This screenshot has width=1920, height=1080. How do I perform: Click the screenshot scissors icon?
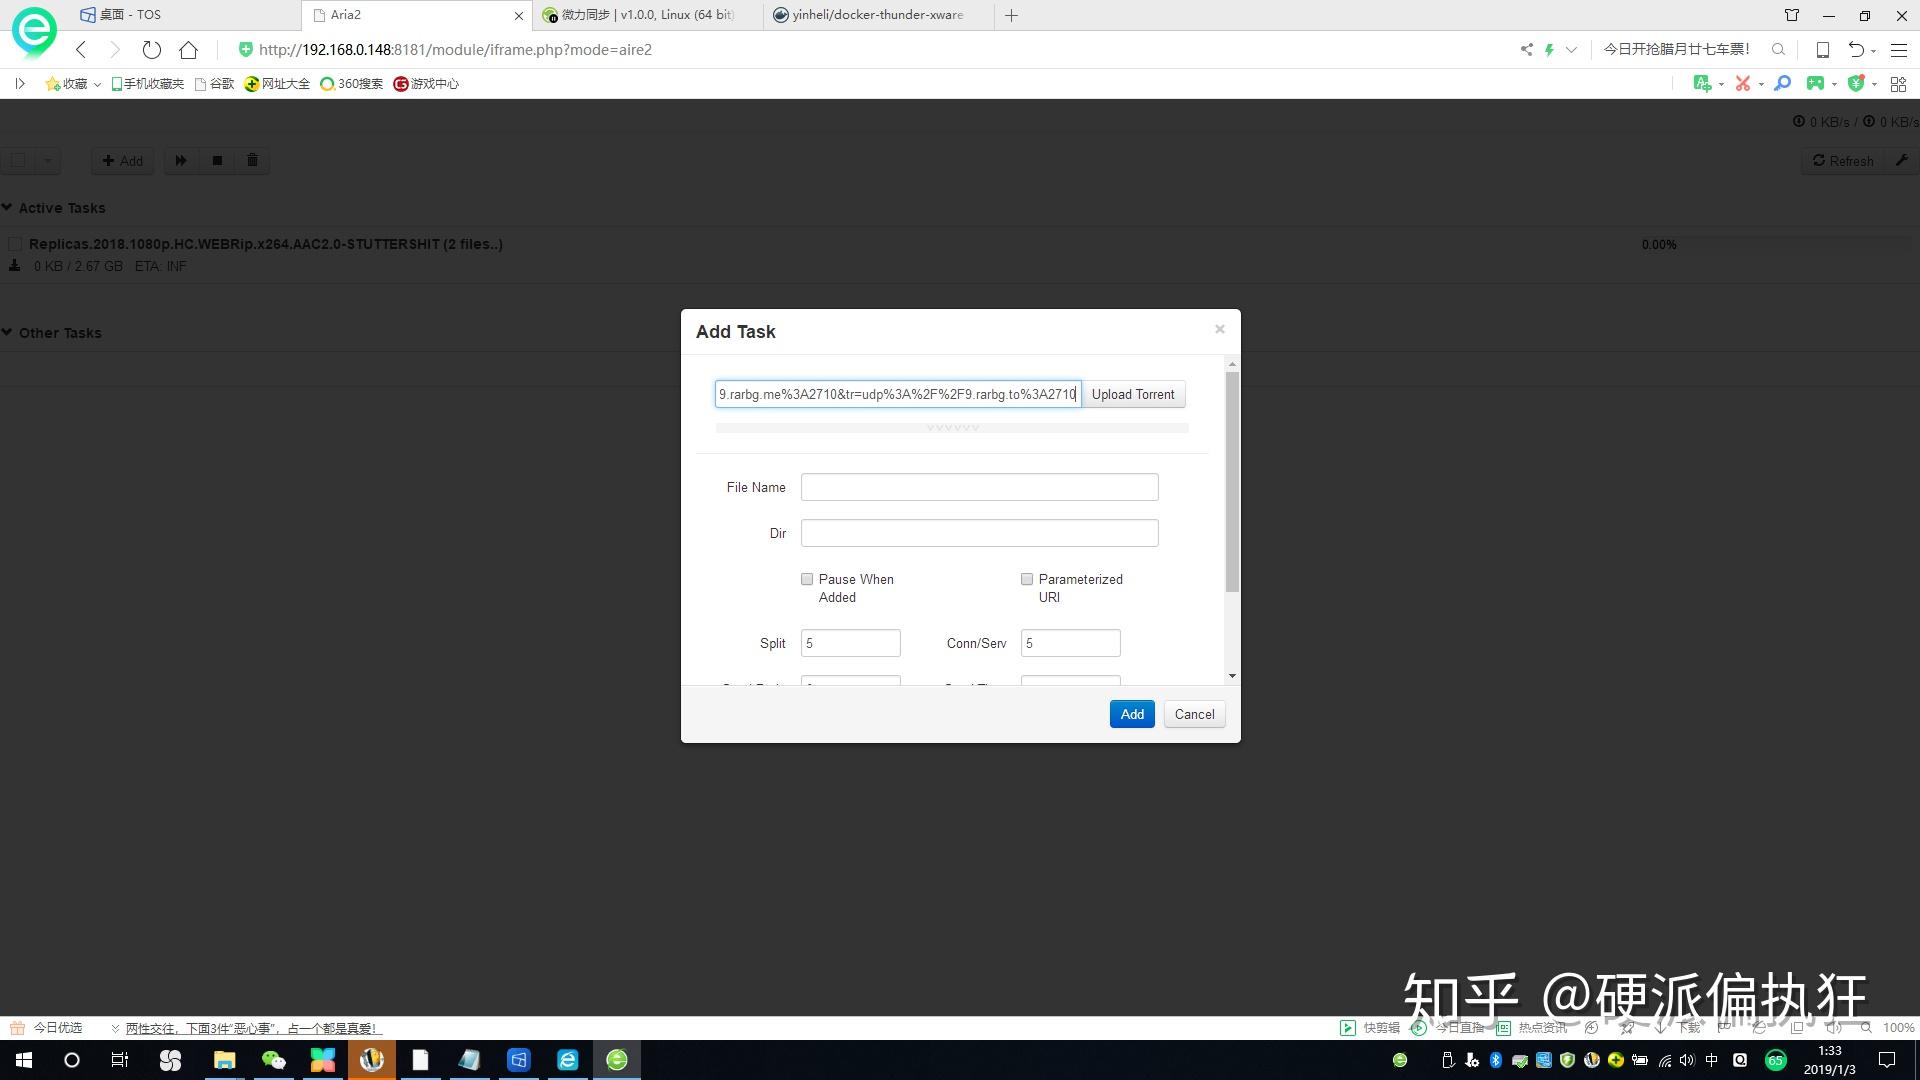coord(1743,84)
